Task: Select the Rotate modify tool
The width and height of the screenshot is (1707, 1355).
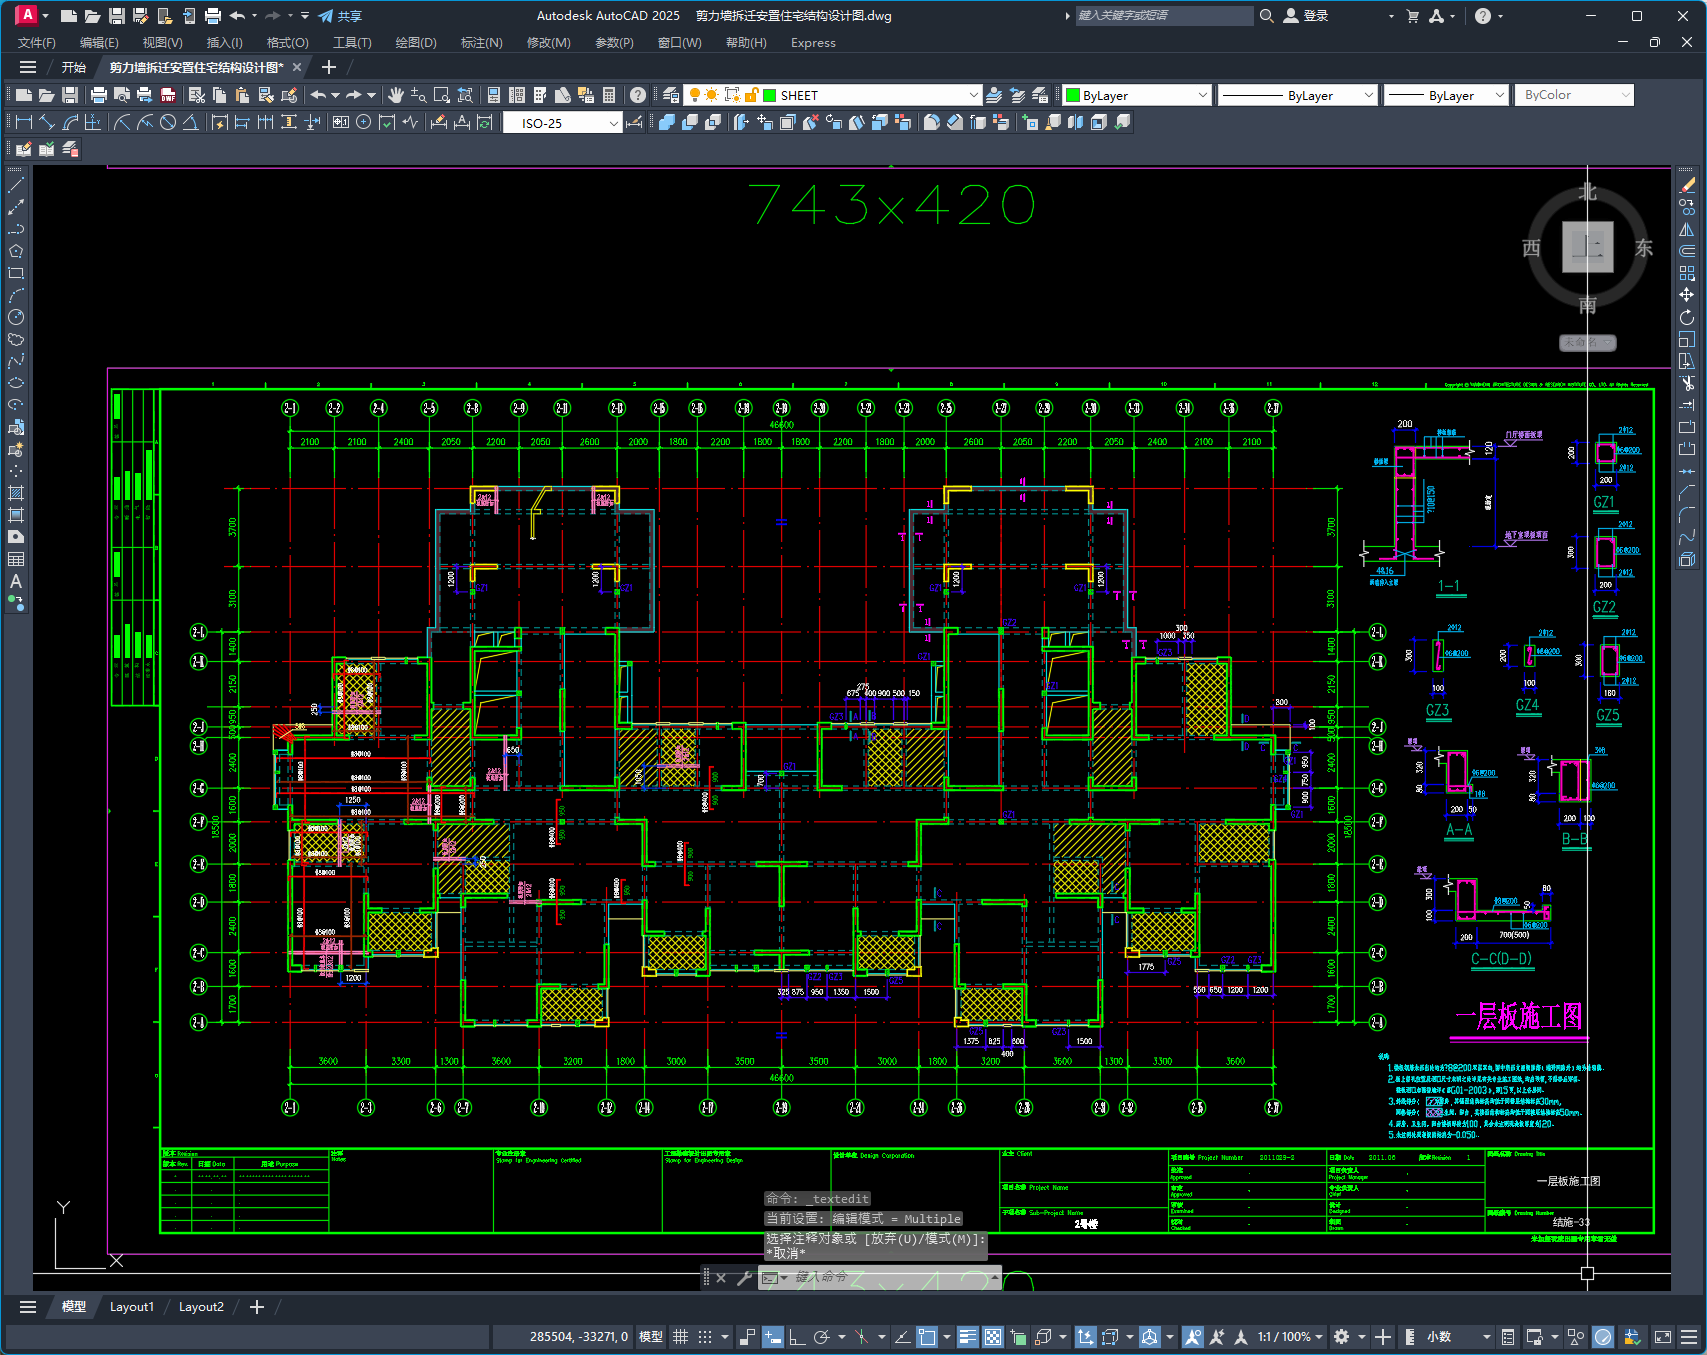Action: tap(1687, 317)
